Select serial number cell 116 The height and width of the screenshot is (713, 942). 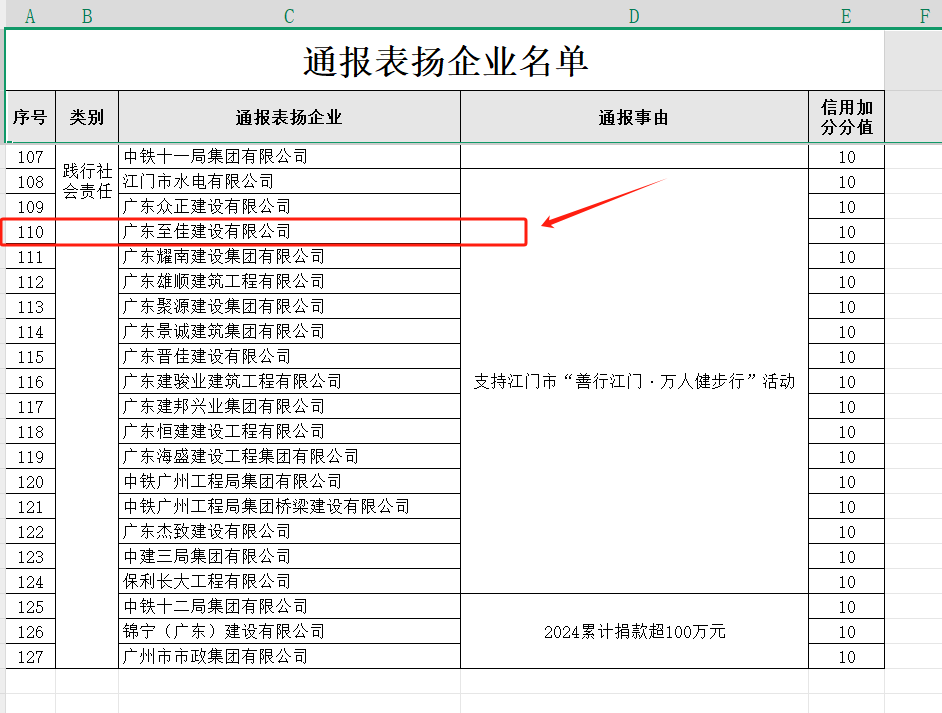pyautogui.click(x=30, y=382)
